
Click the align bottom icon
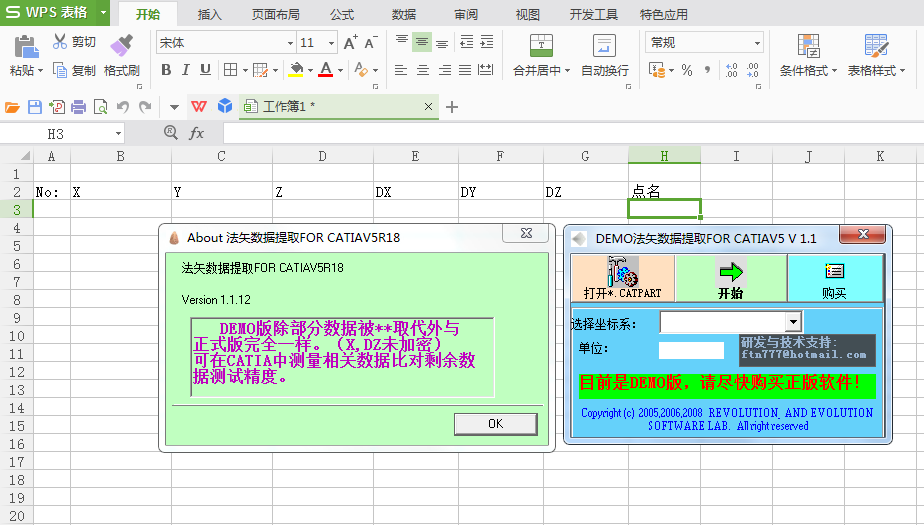click(x=442, y=42)
